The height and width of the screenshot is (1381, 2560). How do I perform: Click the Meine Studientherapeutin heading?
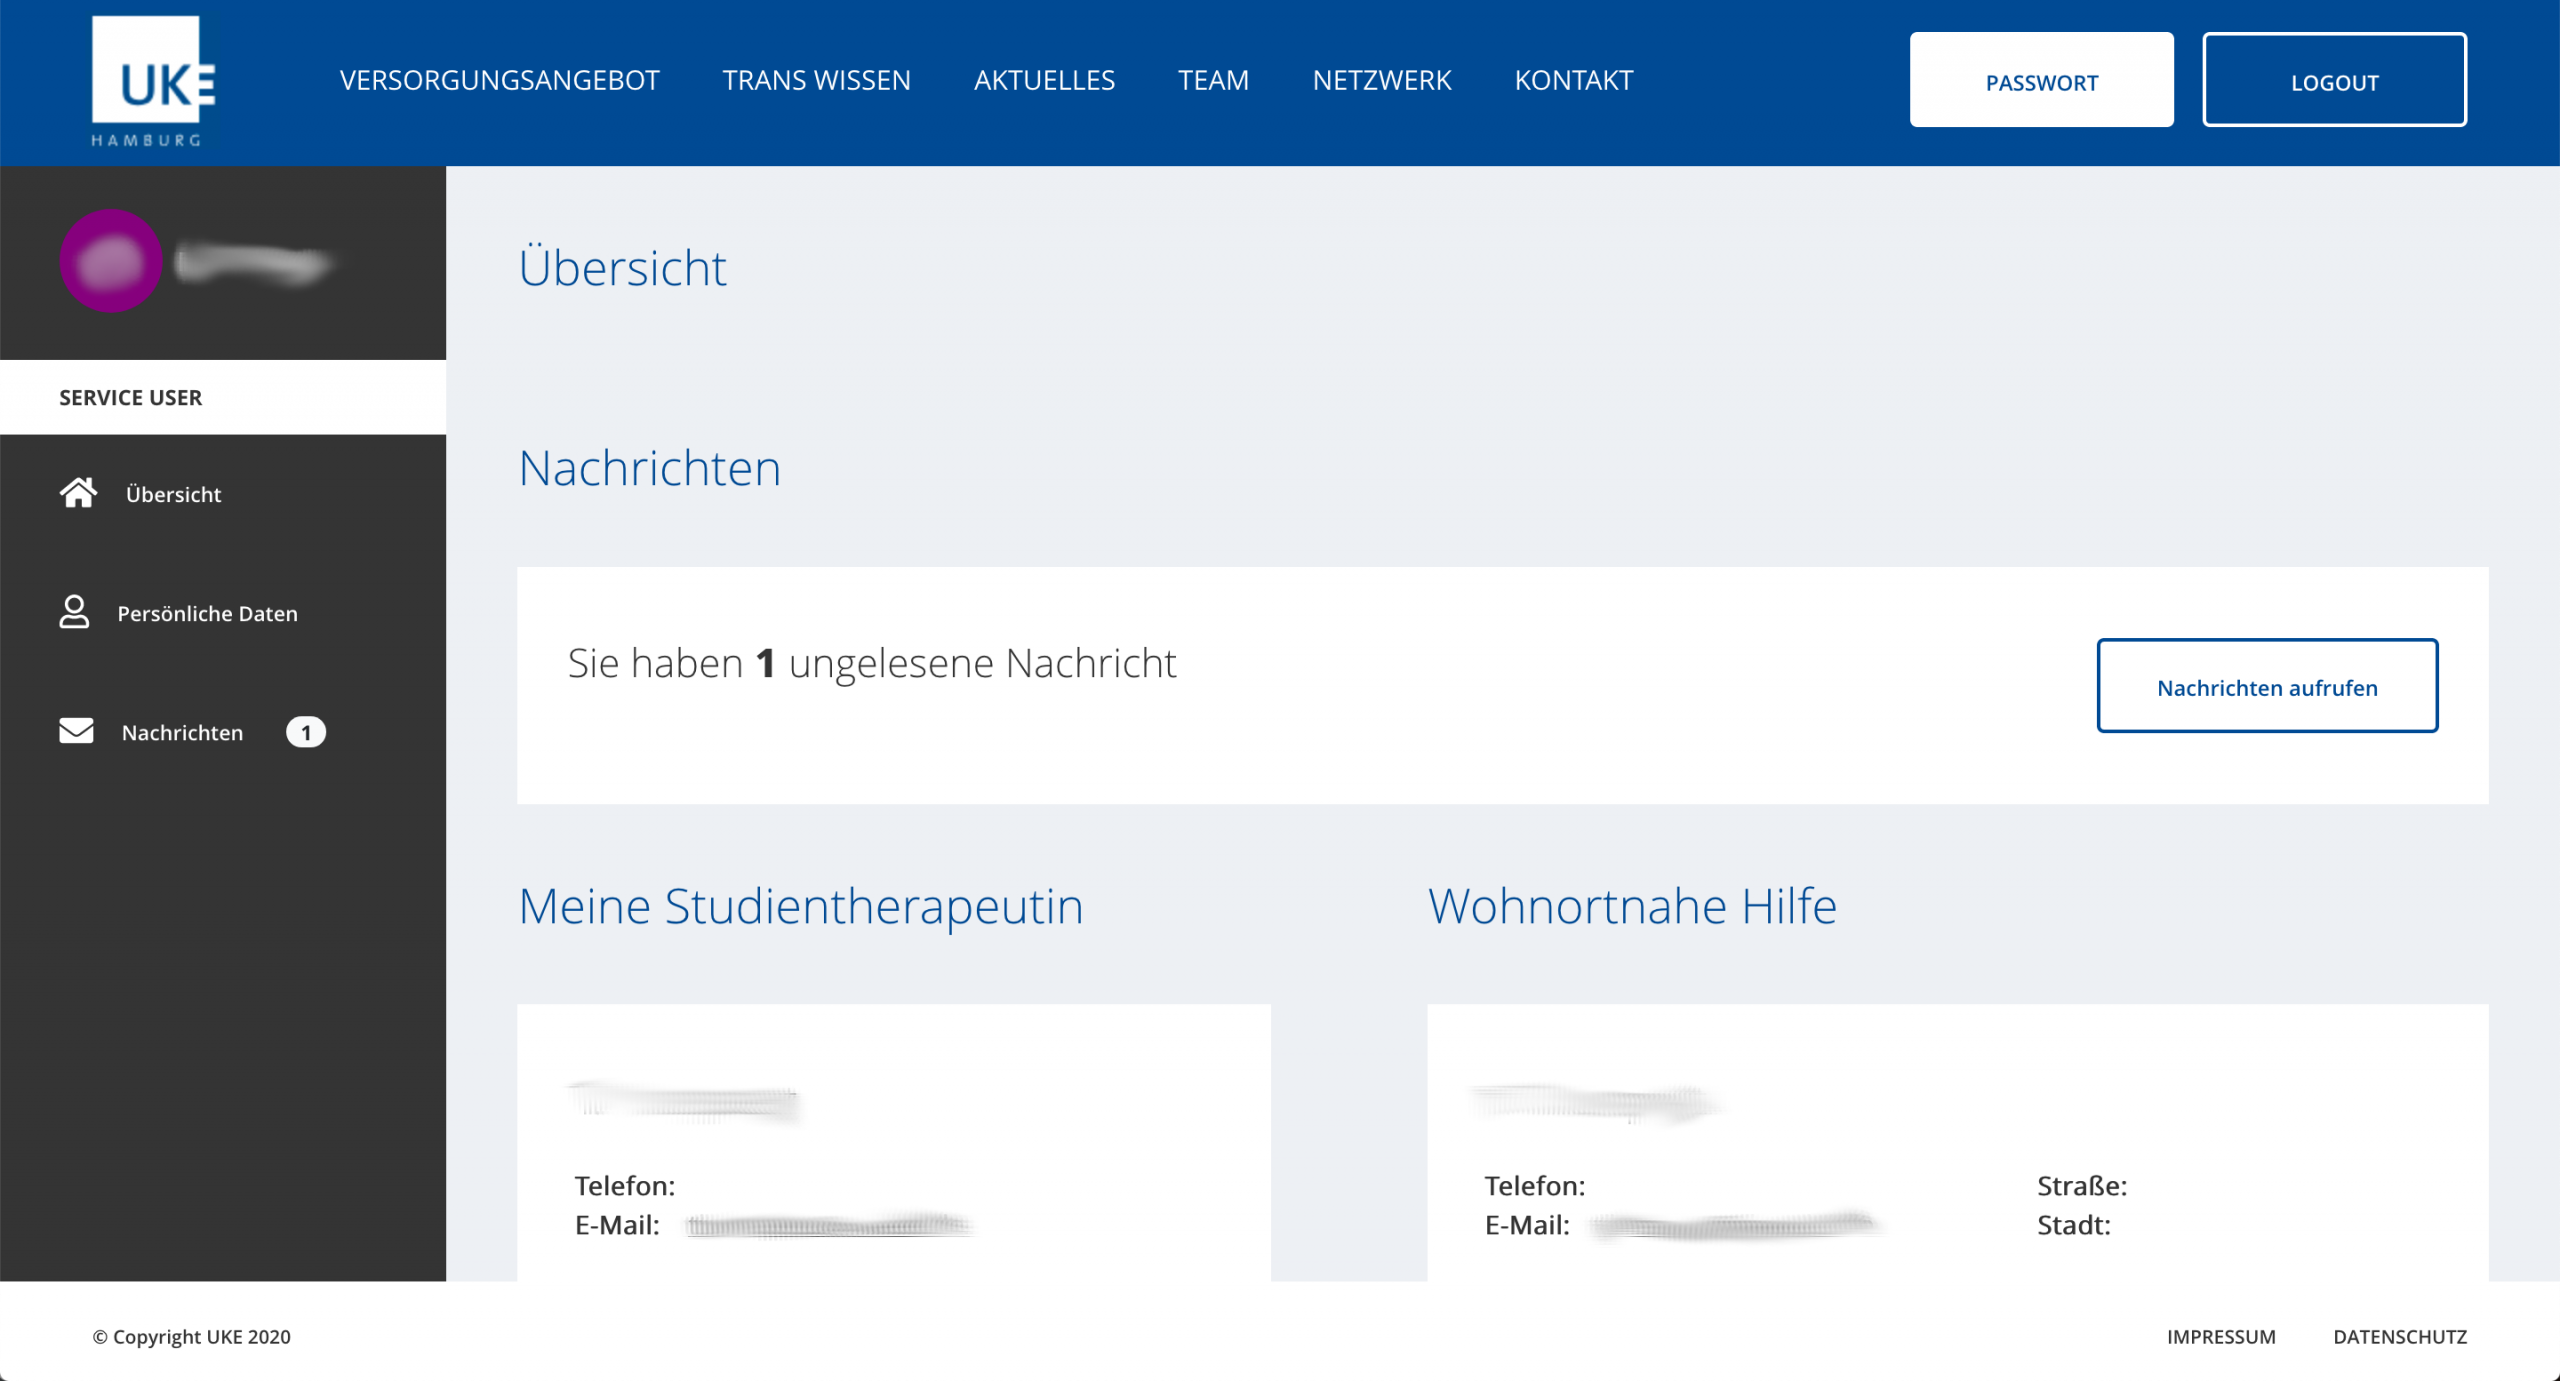click(801, 906)
